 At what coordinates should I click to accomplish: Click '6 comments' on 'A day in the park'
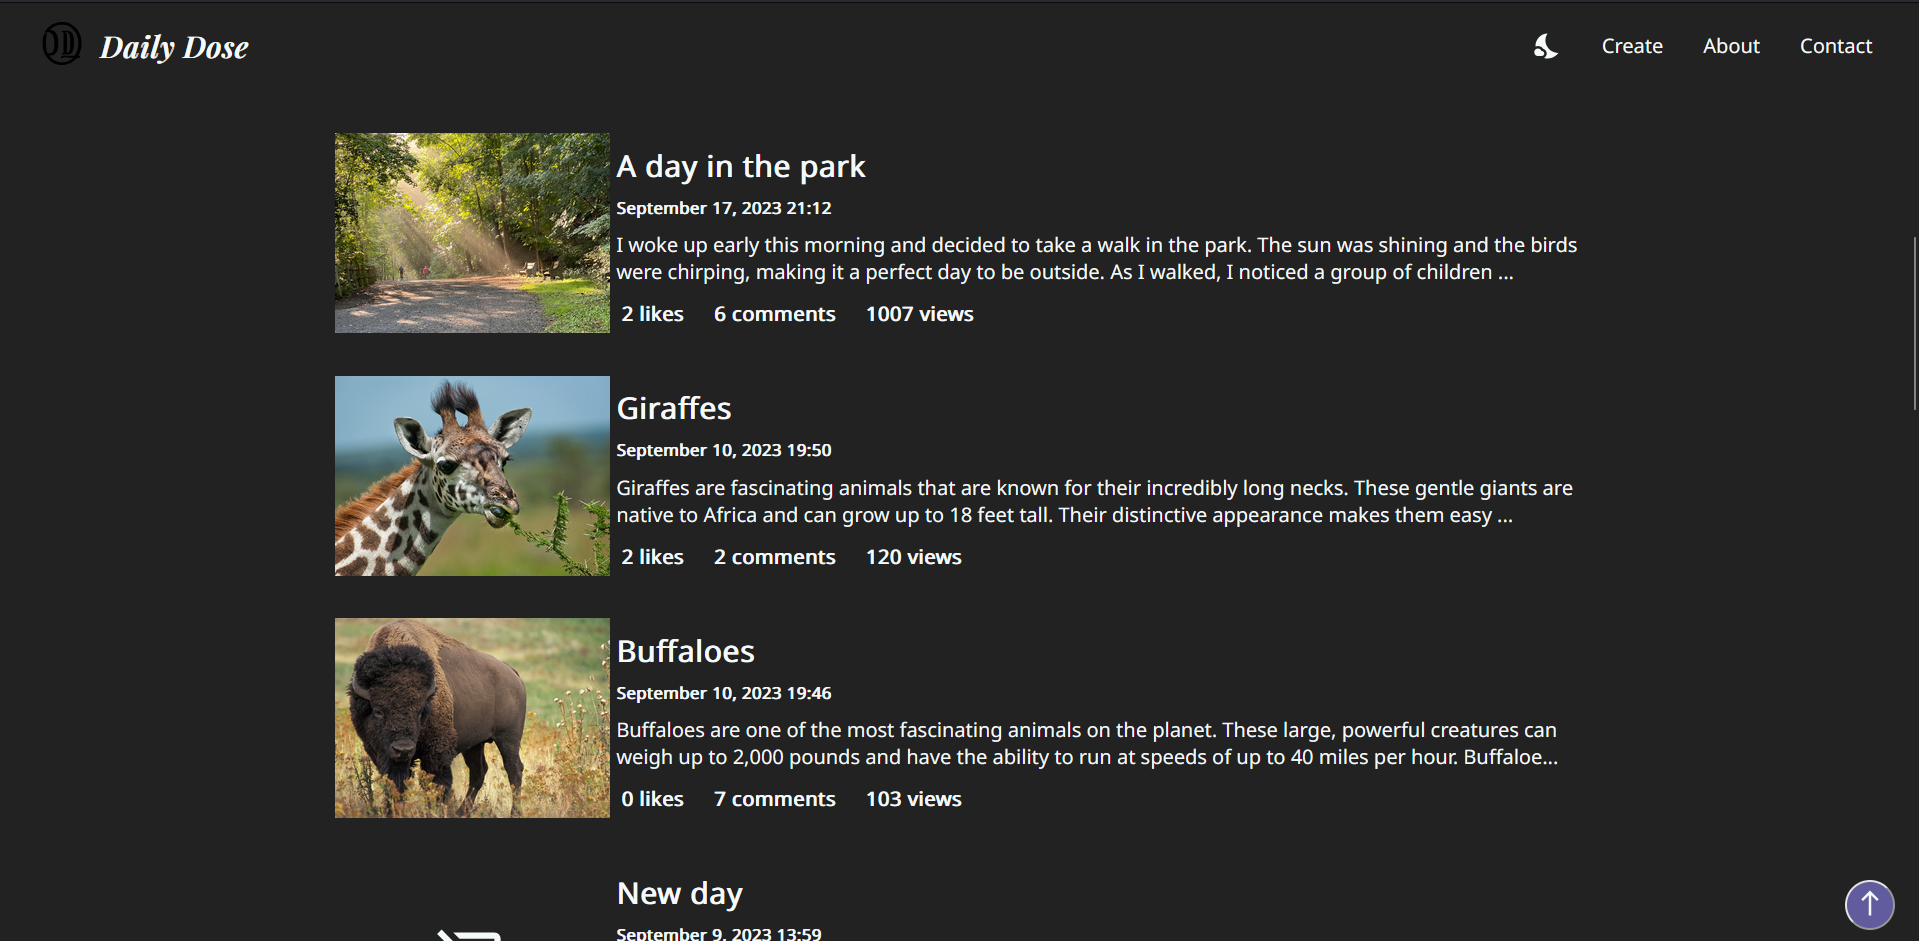[x=774, y=313]
